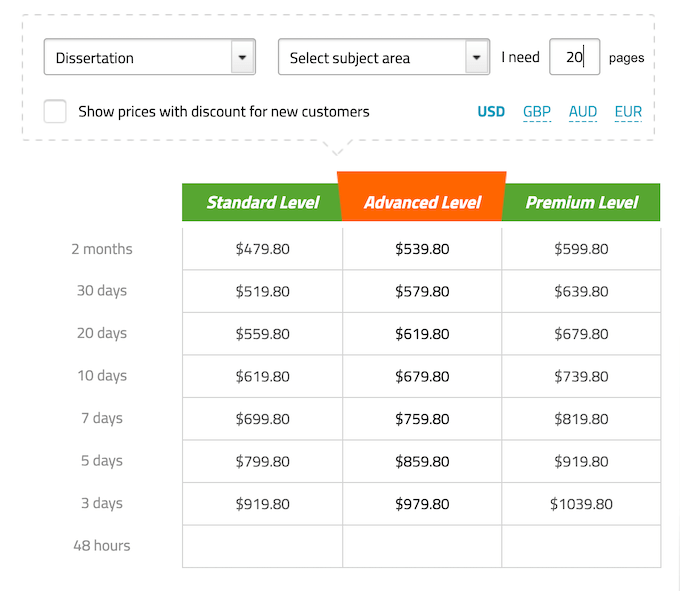
Task: Select $1039.80 Premium price for 3 days
Action: pyautogui.click(x=581, y=504)
